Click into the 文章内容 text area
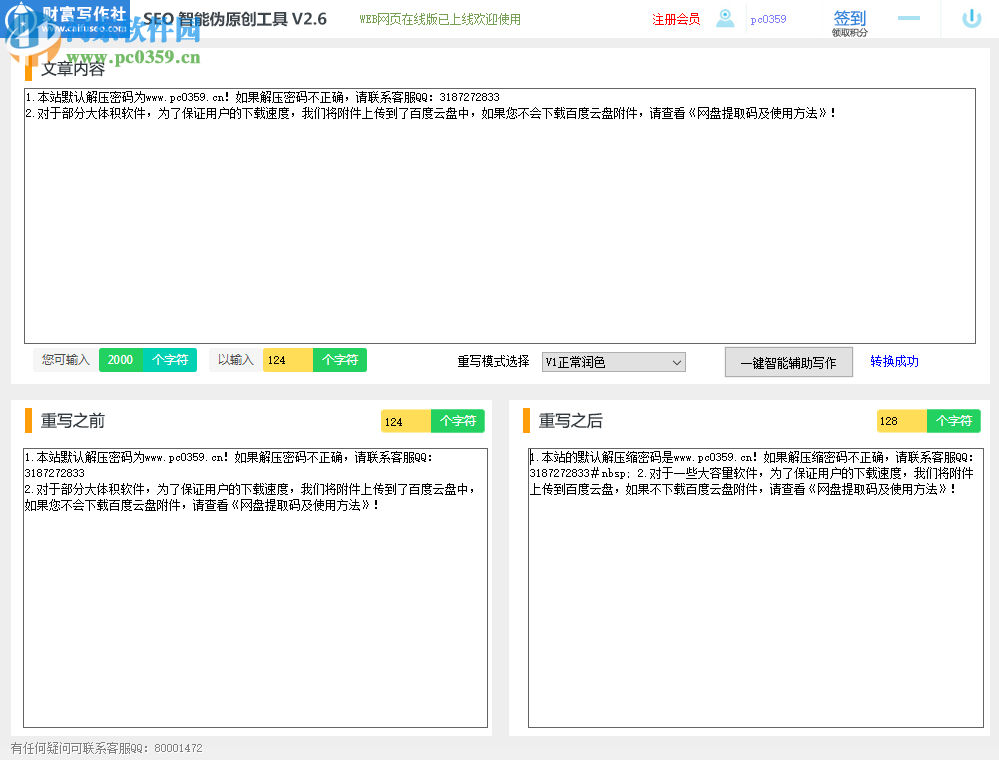 [x=499, y=230]
